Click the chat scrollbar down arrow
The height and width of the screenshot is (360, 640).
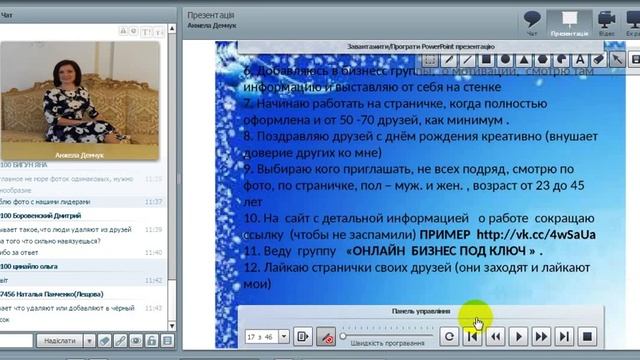pos(172,326)
